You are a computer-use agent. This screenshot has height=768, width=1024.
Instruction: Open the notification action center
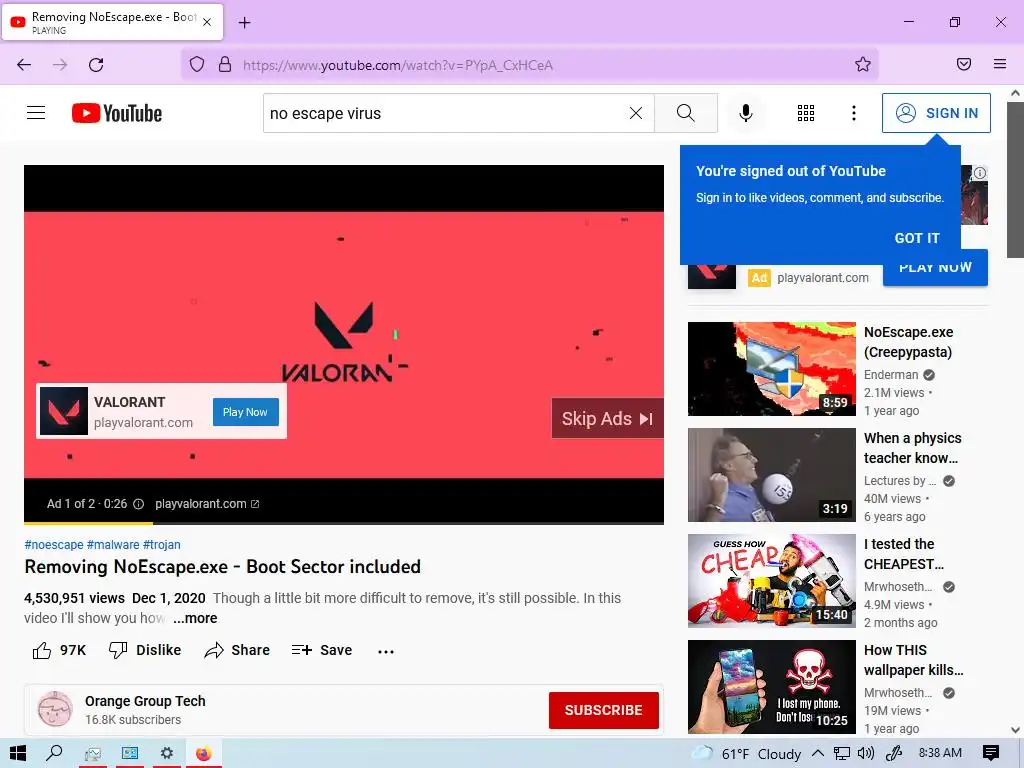pyautogui.click(x=991, y=754)
